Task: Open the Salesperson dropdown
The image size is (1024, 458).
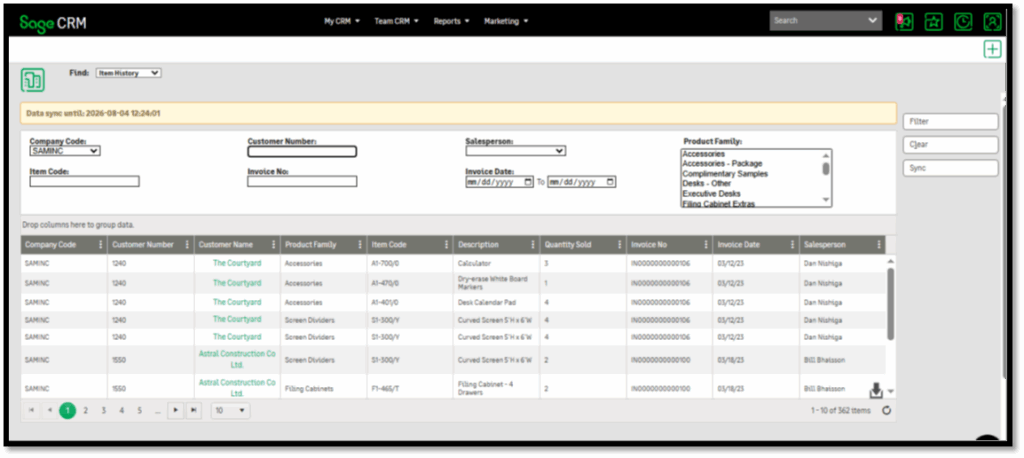Action: coord(515,151)
